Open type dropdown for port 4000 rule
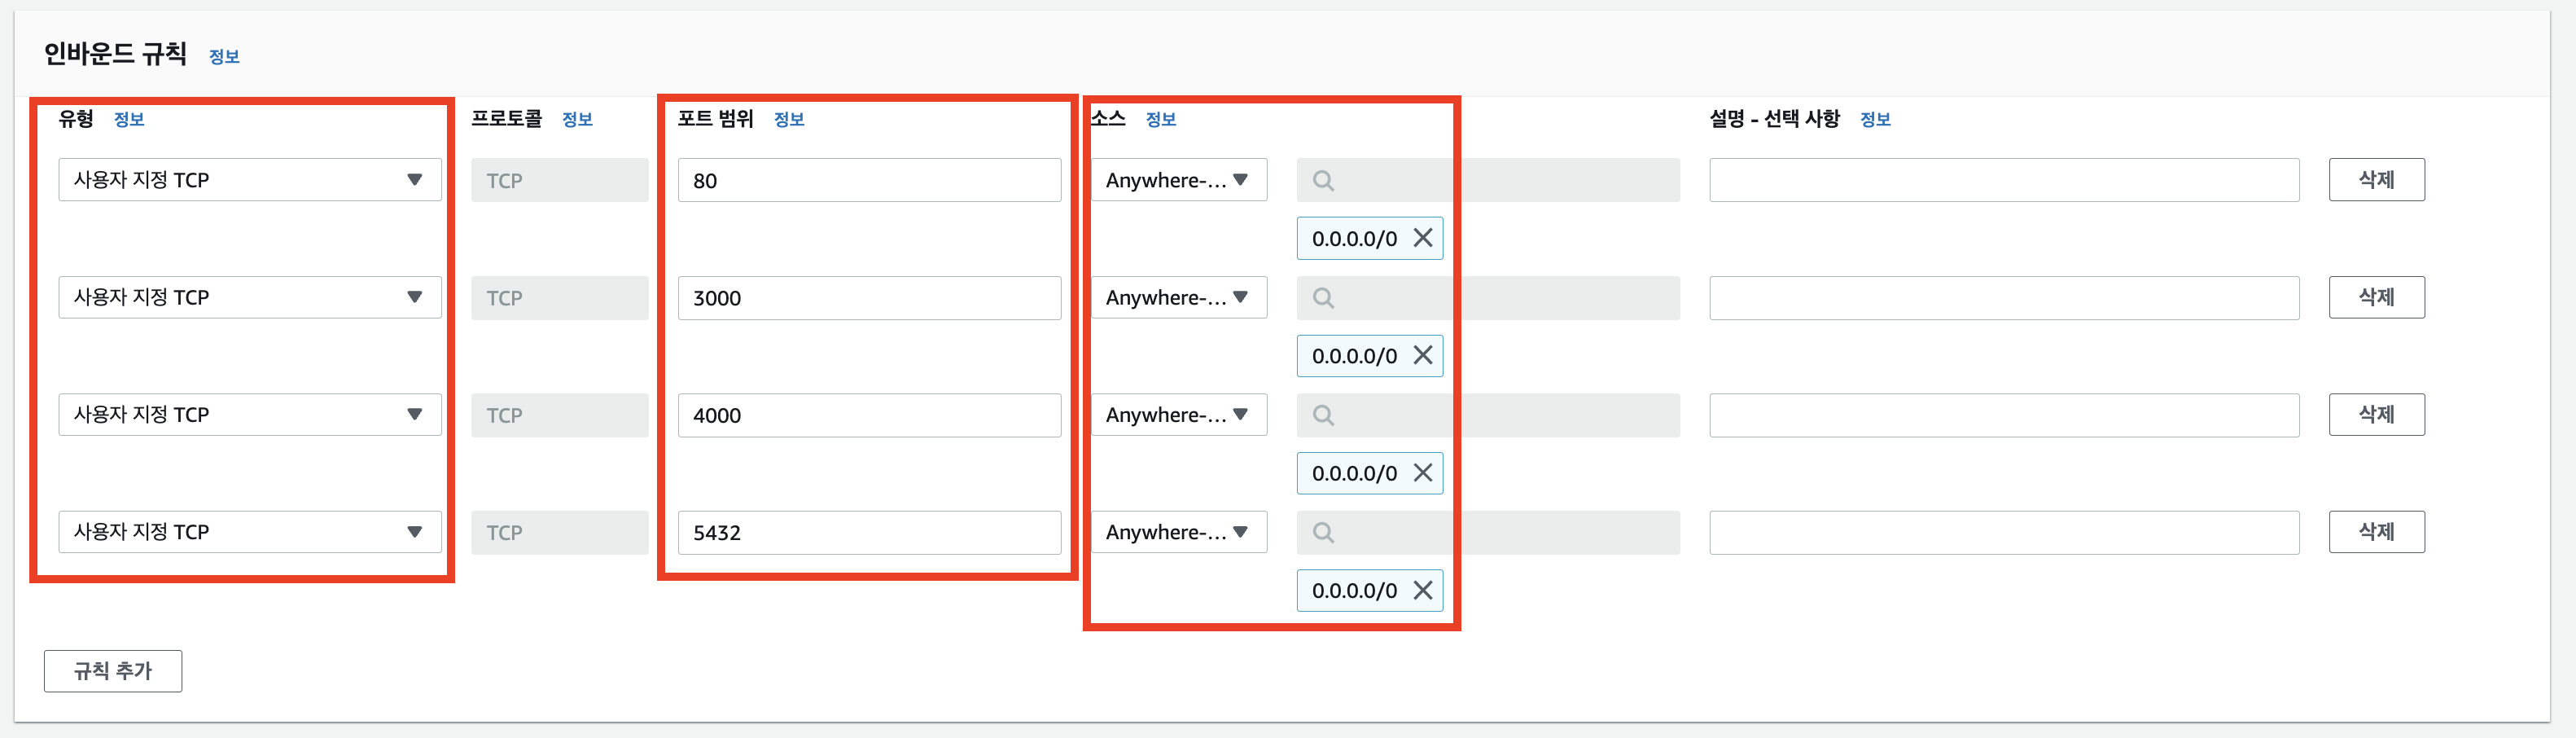This screenshot has width=2576, height=738. 250,414
